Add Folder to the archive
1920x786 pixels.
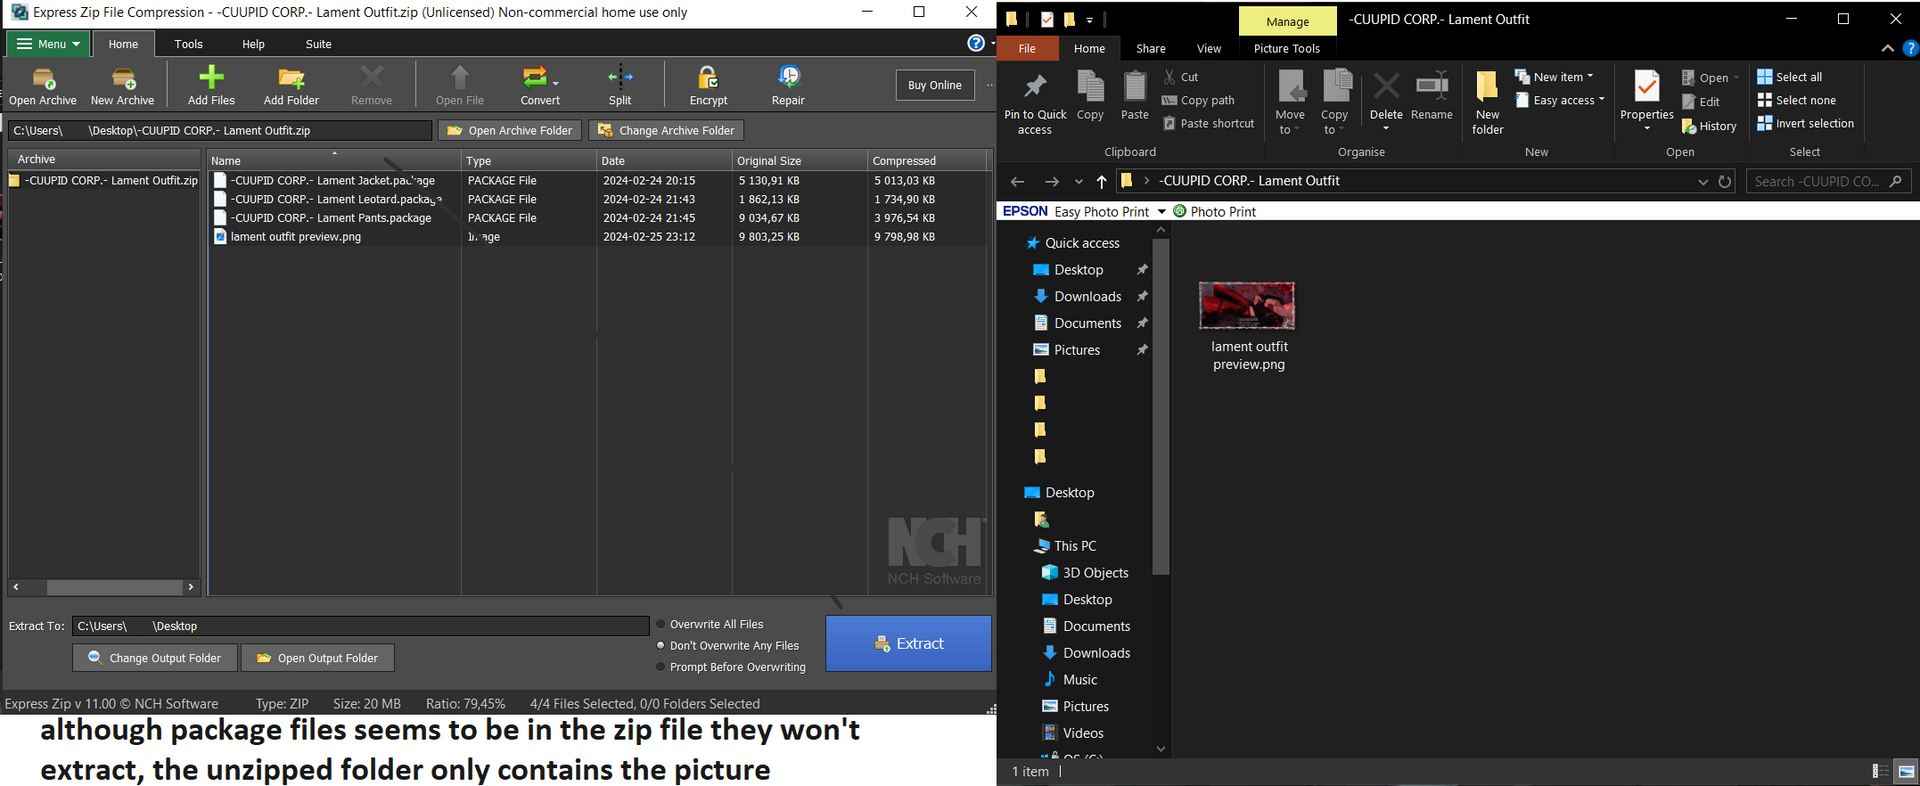291,86
